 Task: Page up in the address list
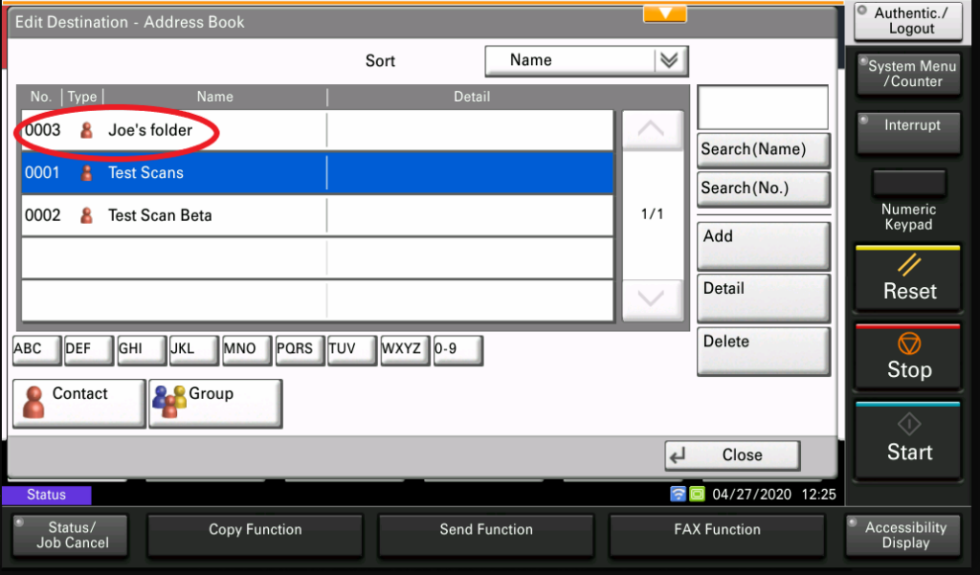(x=651, y=130)
